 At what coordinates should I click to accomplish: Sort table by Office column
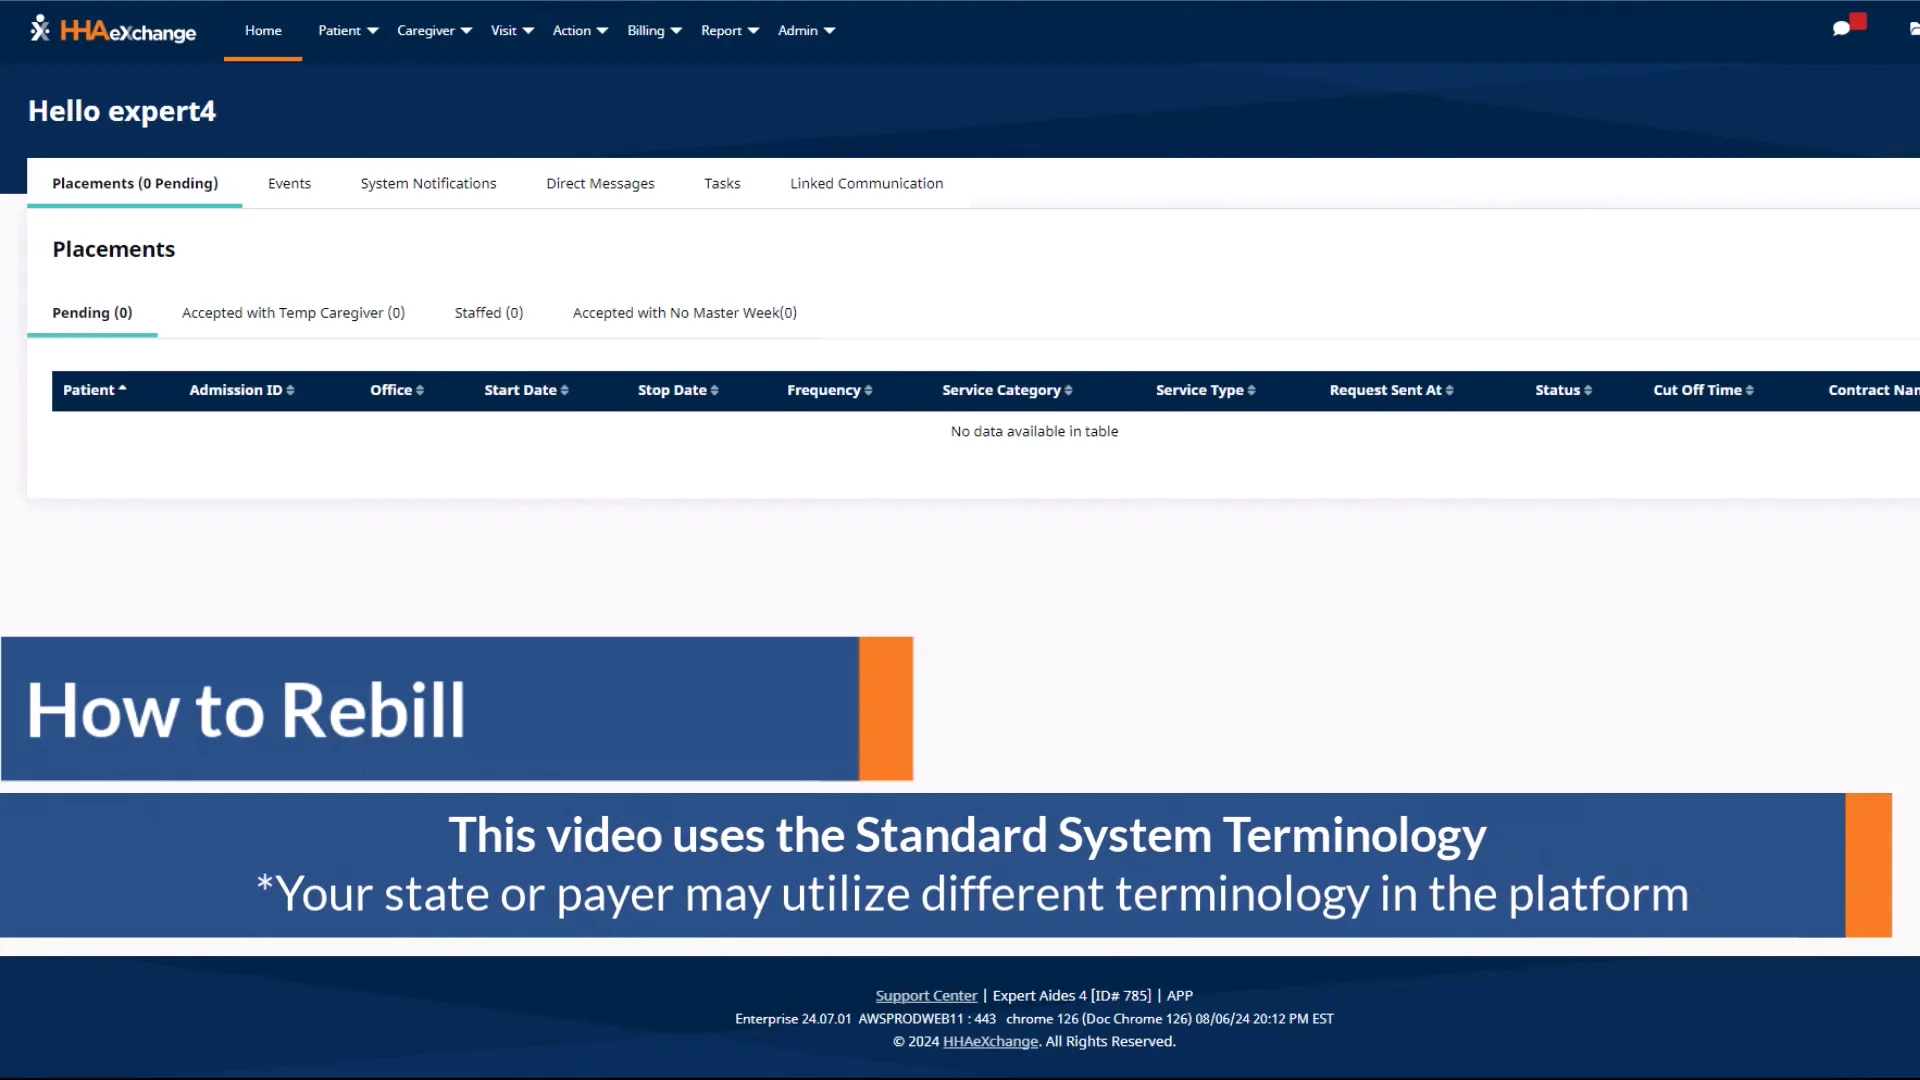click(x=397, y=390)
